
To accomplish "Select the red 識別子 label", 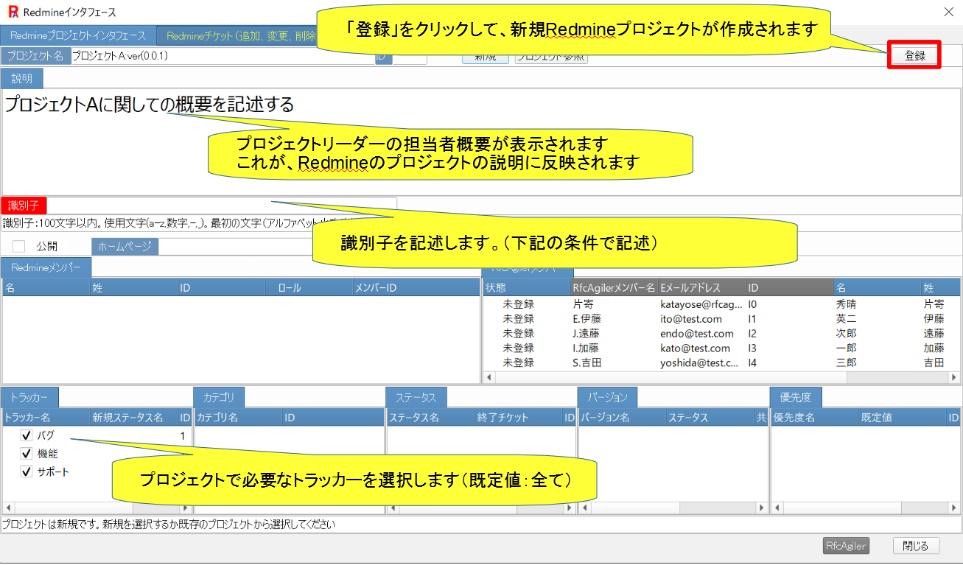I will coord(23,206).
